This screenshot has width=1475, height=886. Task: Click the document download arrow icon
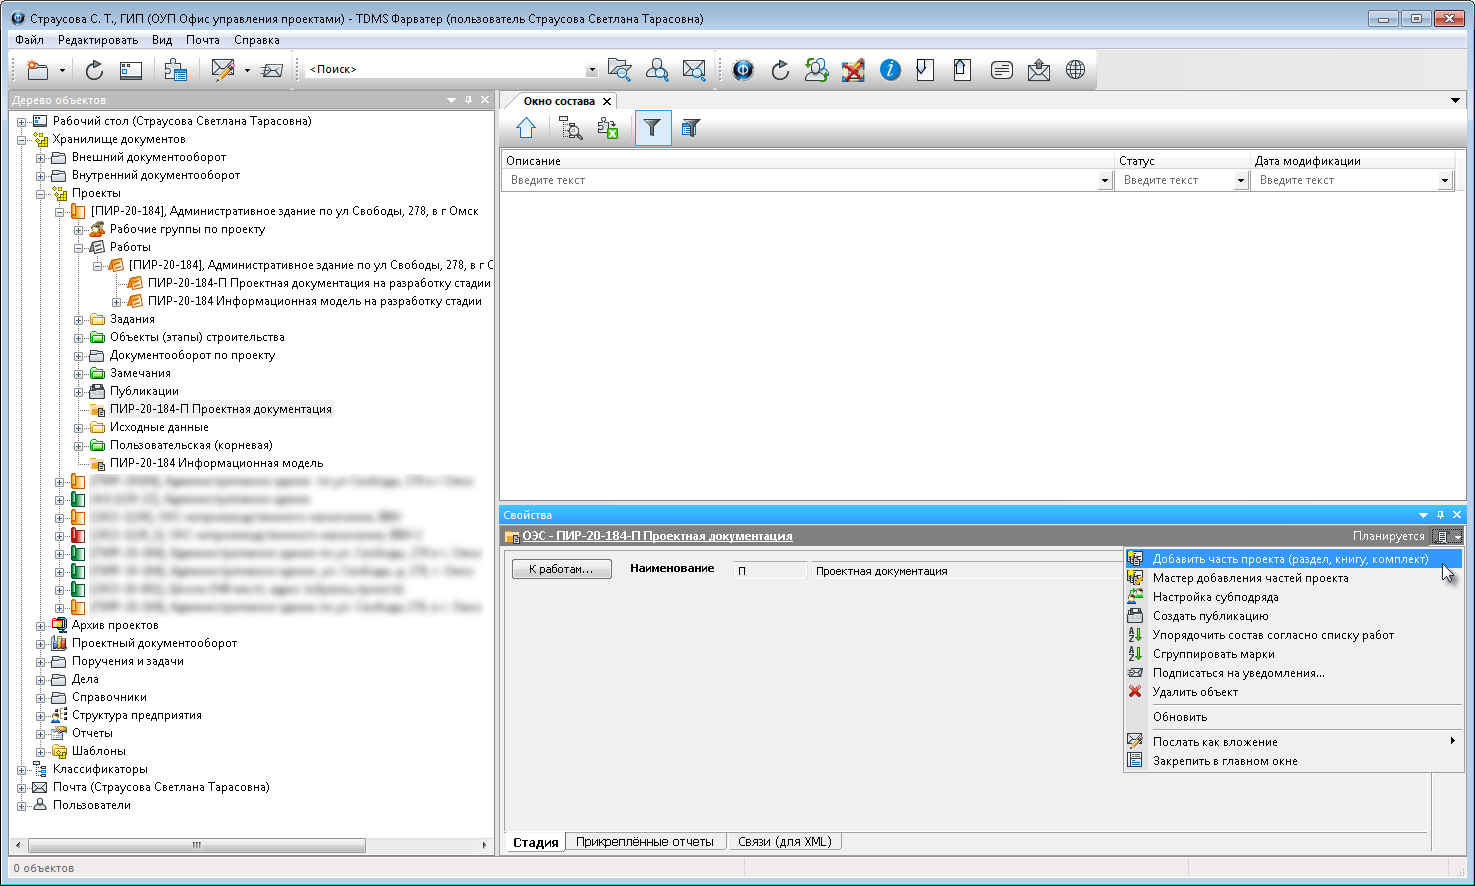pos(926,70)
